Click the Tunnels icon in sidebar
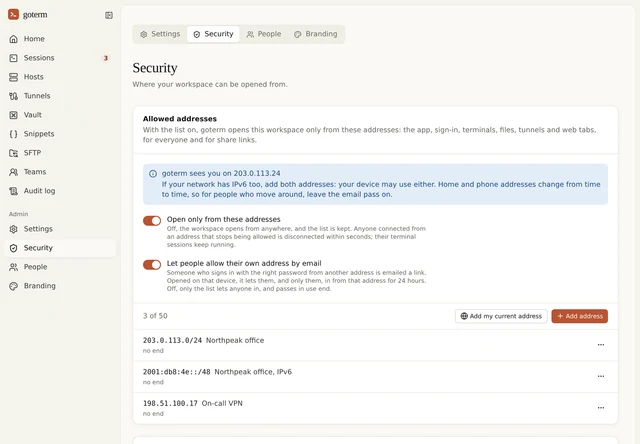Screen dimensions: 640x444 pos(13,96)
